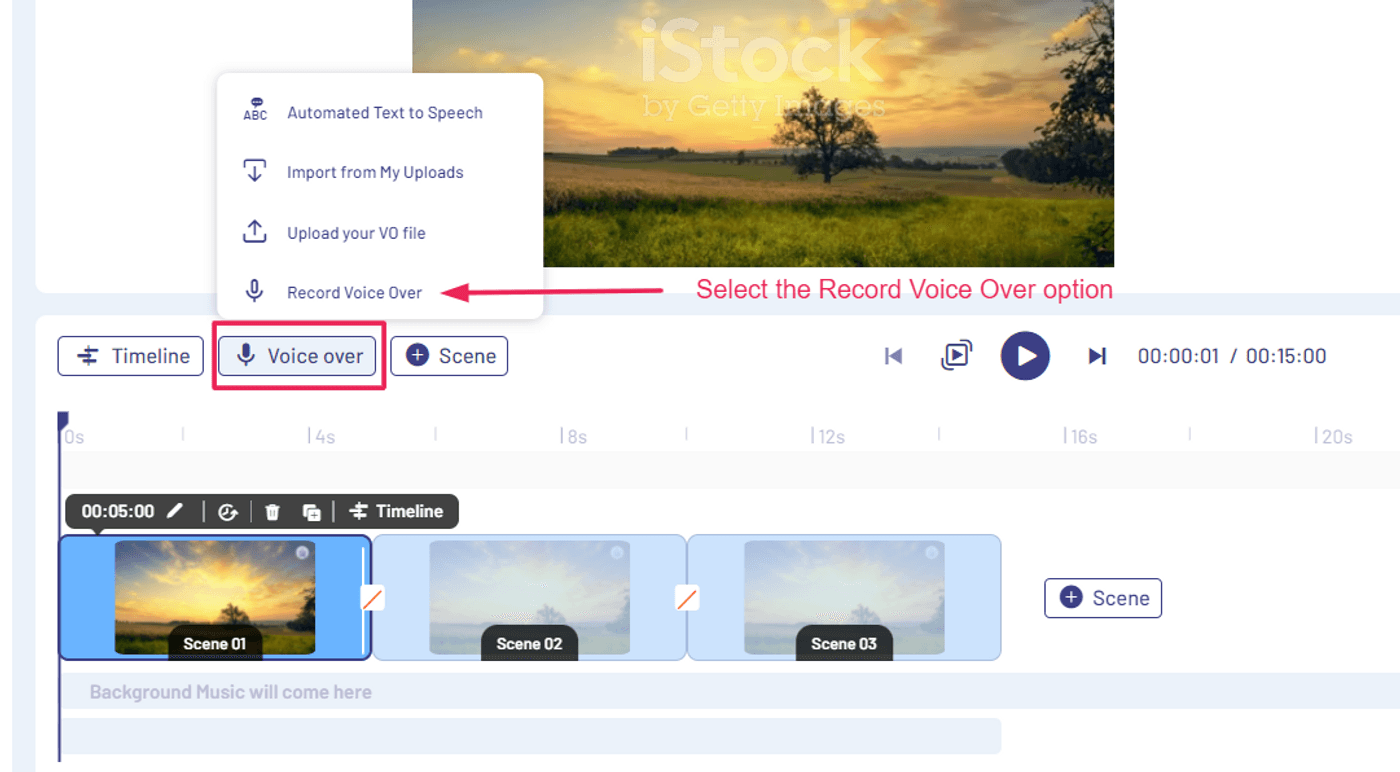This screenshot has width=1400, height=772.
Task: Click the 00:00:01 current time readout
Action: [x=1178, y=356]
